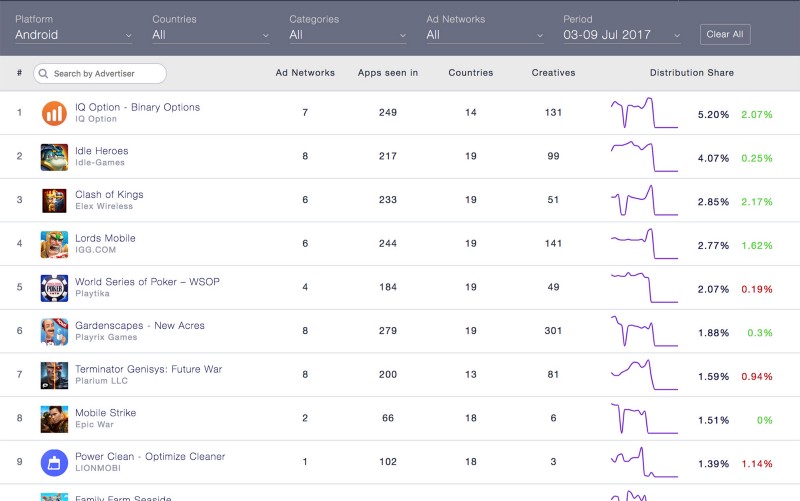Viewport: 800px width, 501px height.
Task: Click the Epic War publisher name
Action: click(x=94, y=424)
